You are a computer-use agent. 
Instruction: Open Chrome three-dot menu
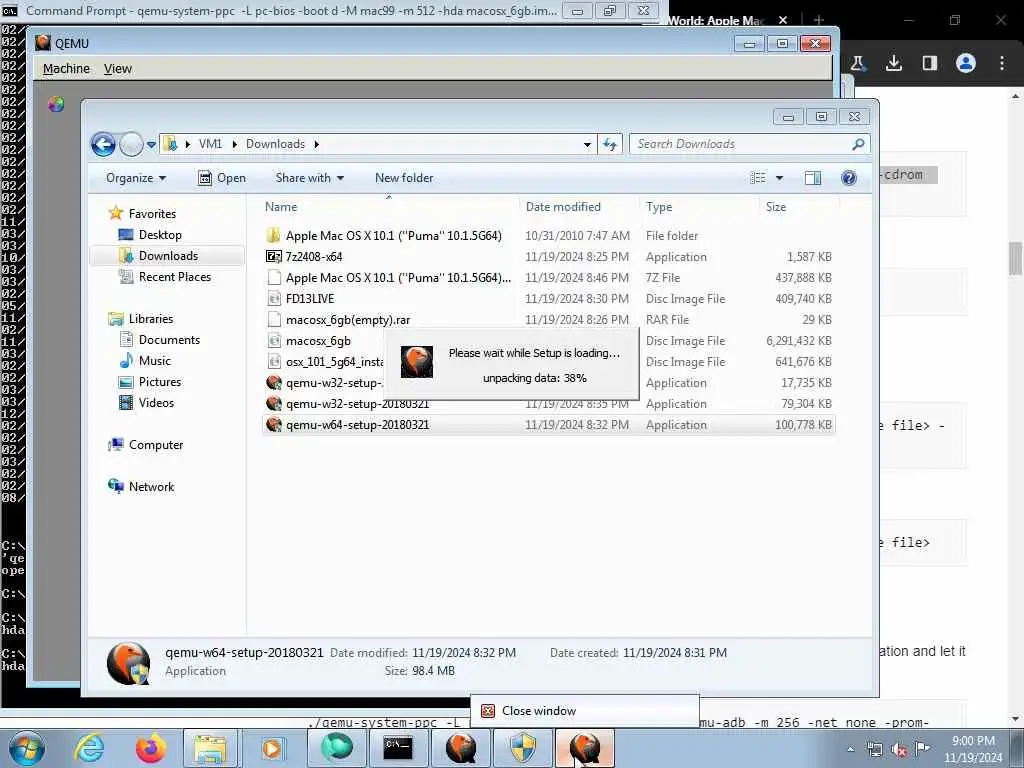pyautogui.click(x=1002, y=63)
